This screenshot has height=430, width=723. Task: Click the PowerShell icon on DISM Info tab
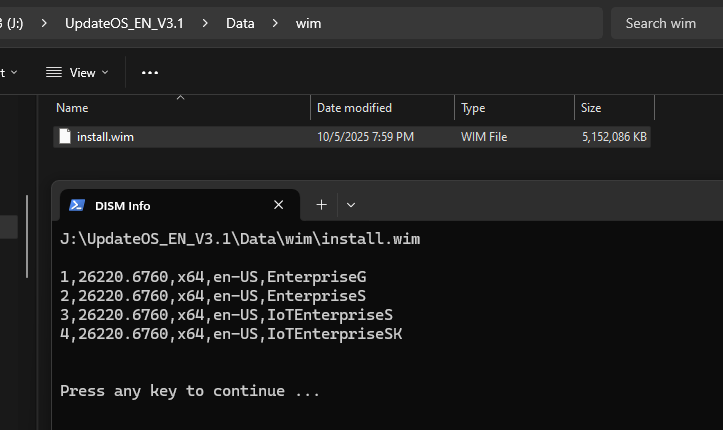[x=77, y=205]
